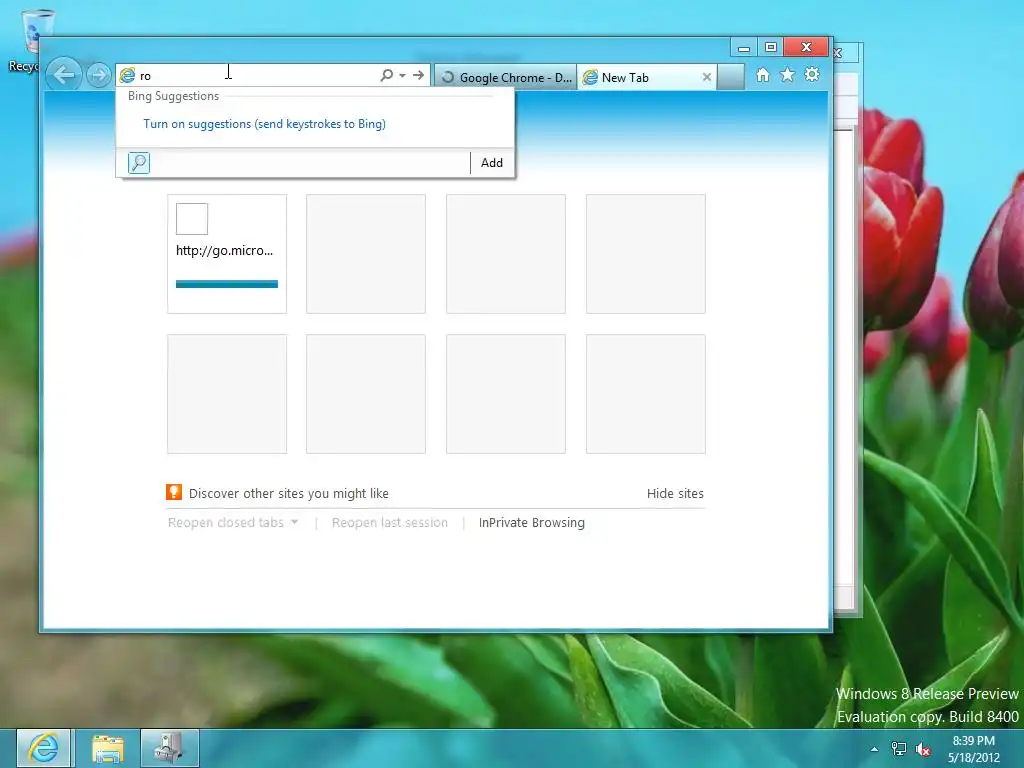1024x768 pixels.
Task: Open the clock showing 8:39 PM
Action: pos(974,749)
